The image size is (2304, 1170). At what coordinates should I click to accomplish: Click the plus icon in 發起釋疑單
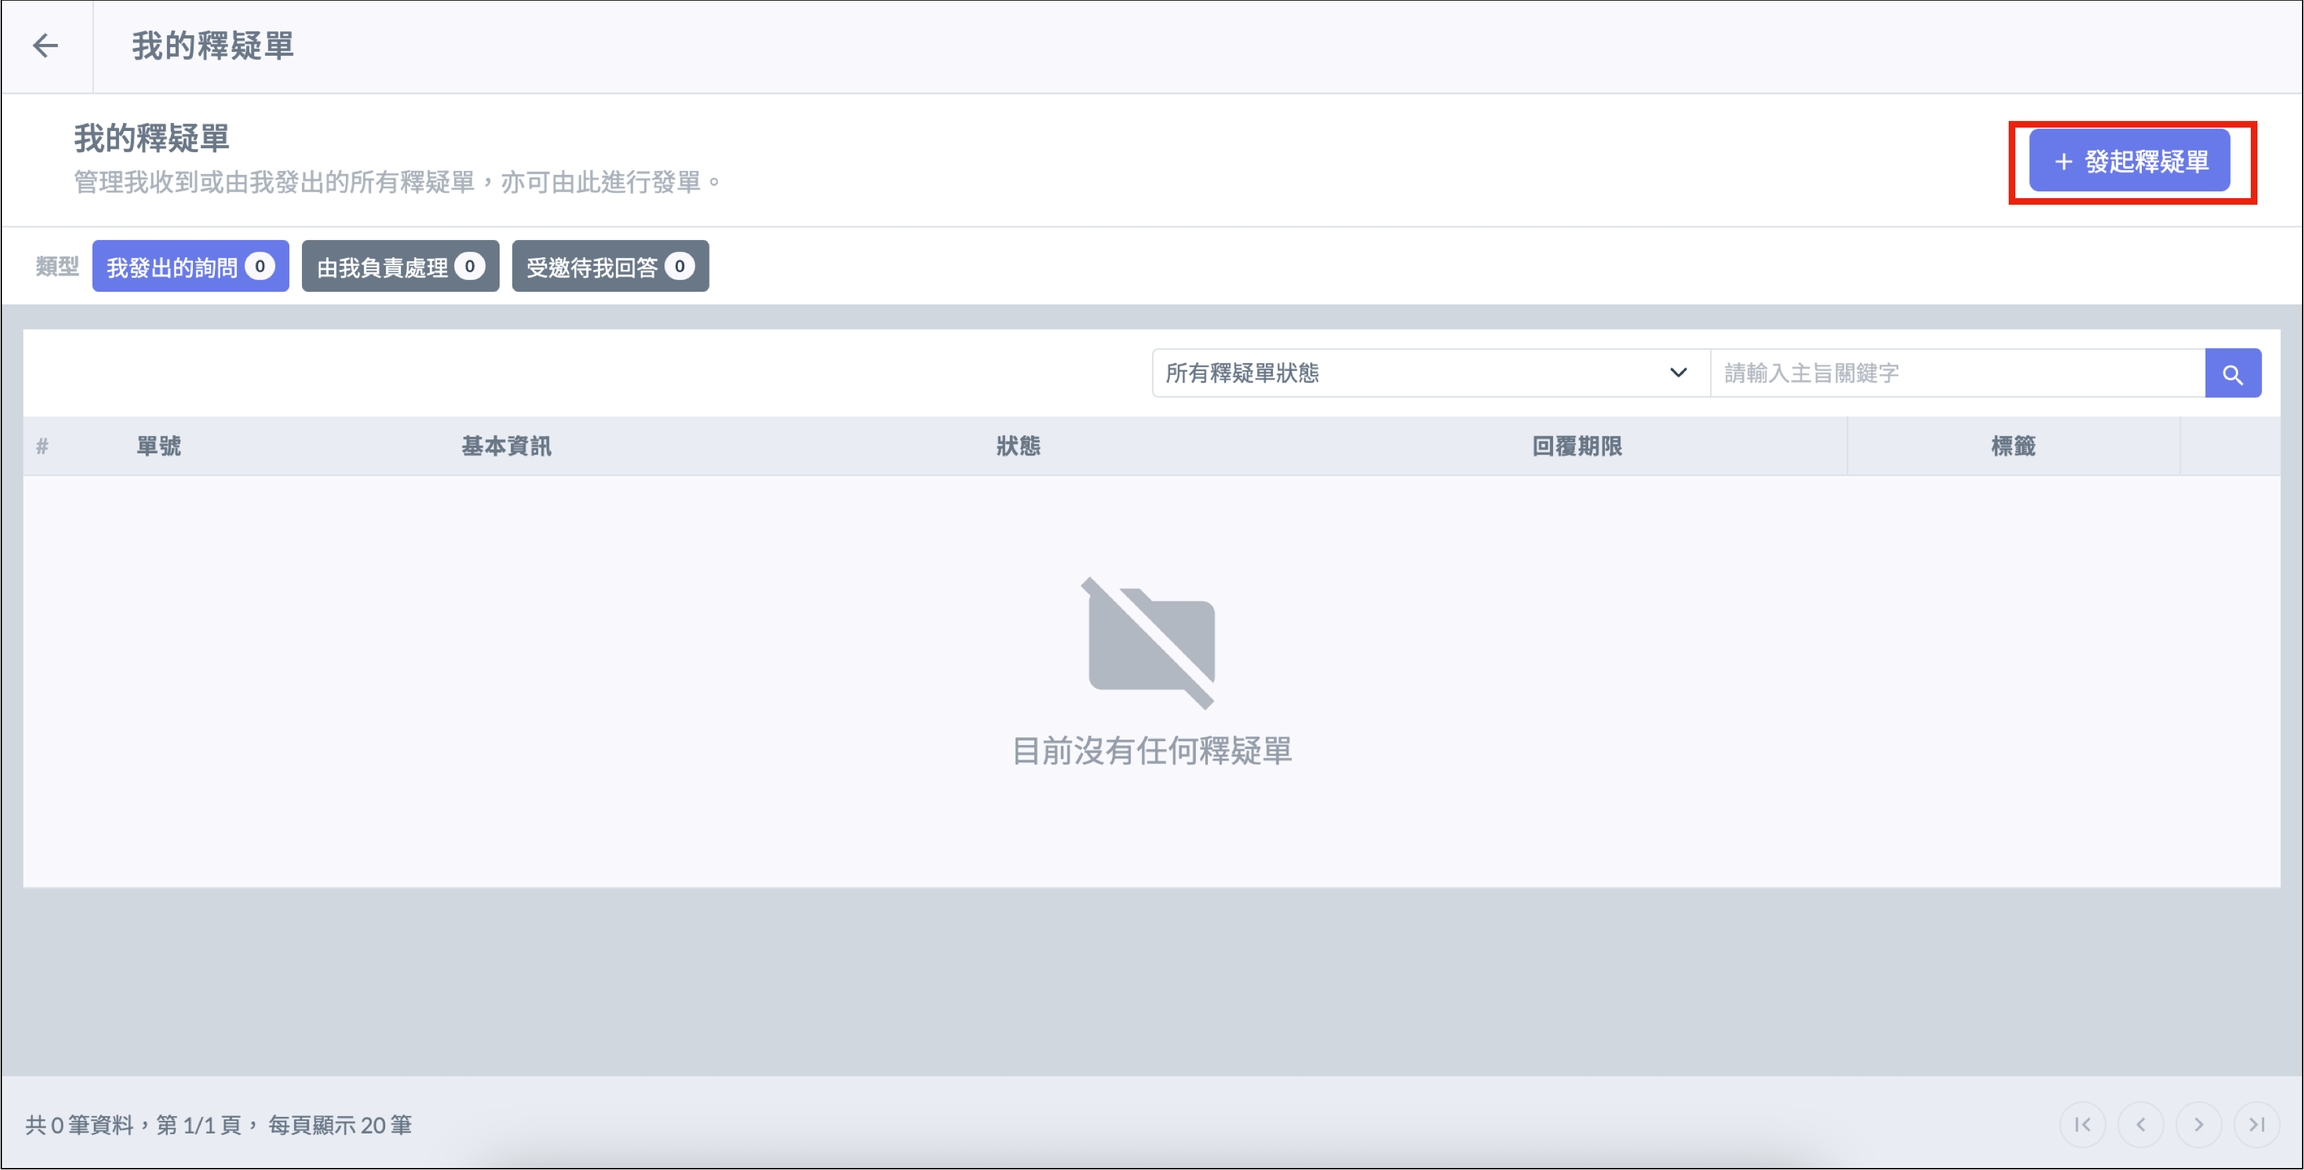(x=2063, y=162)
